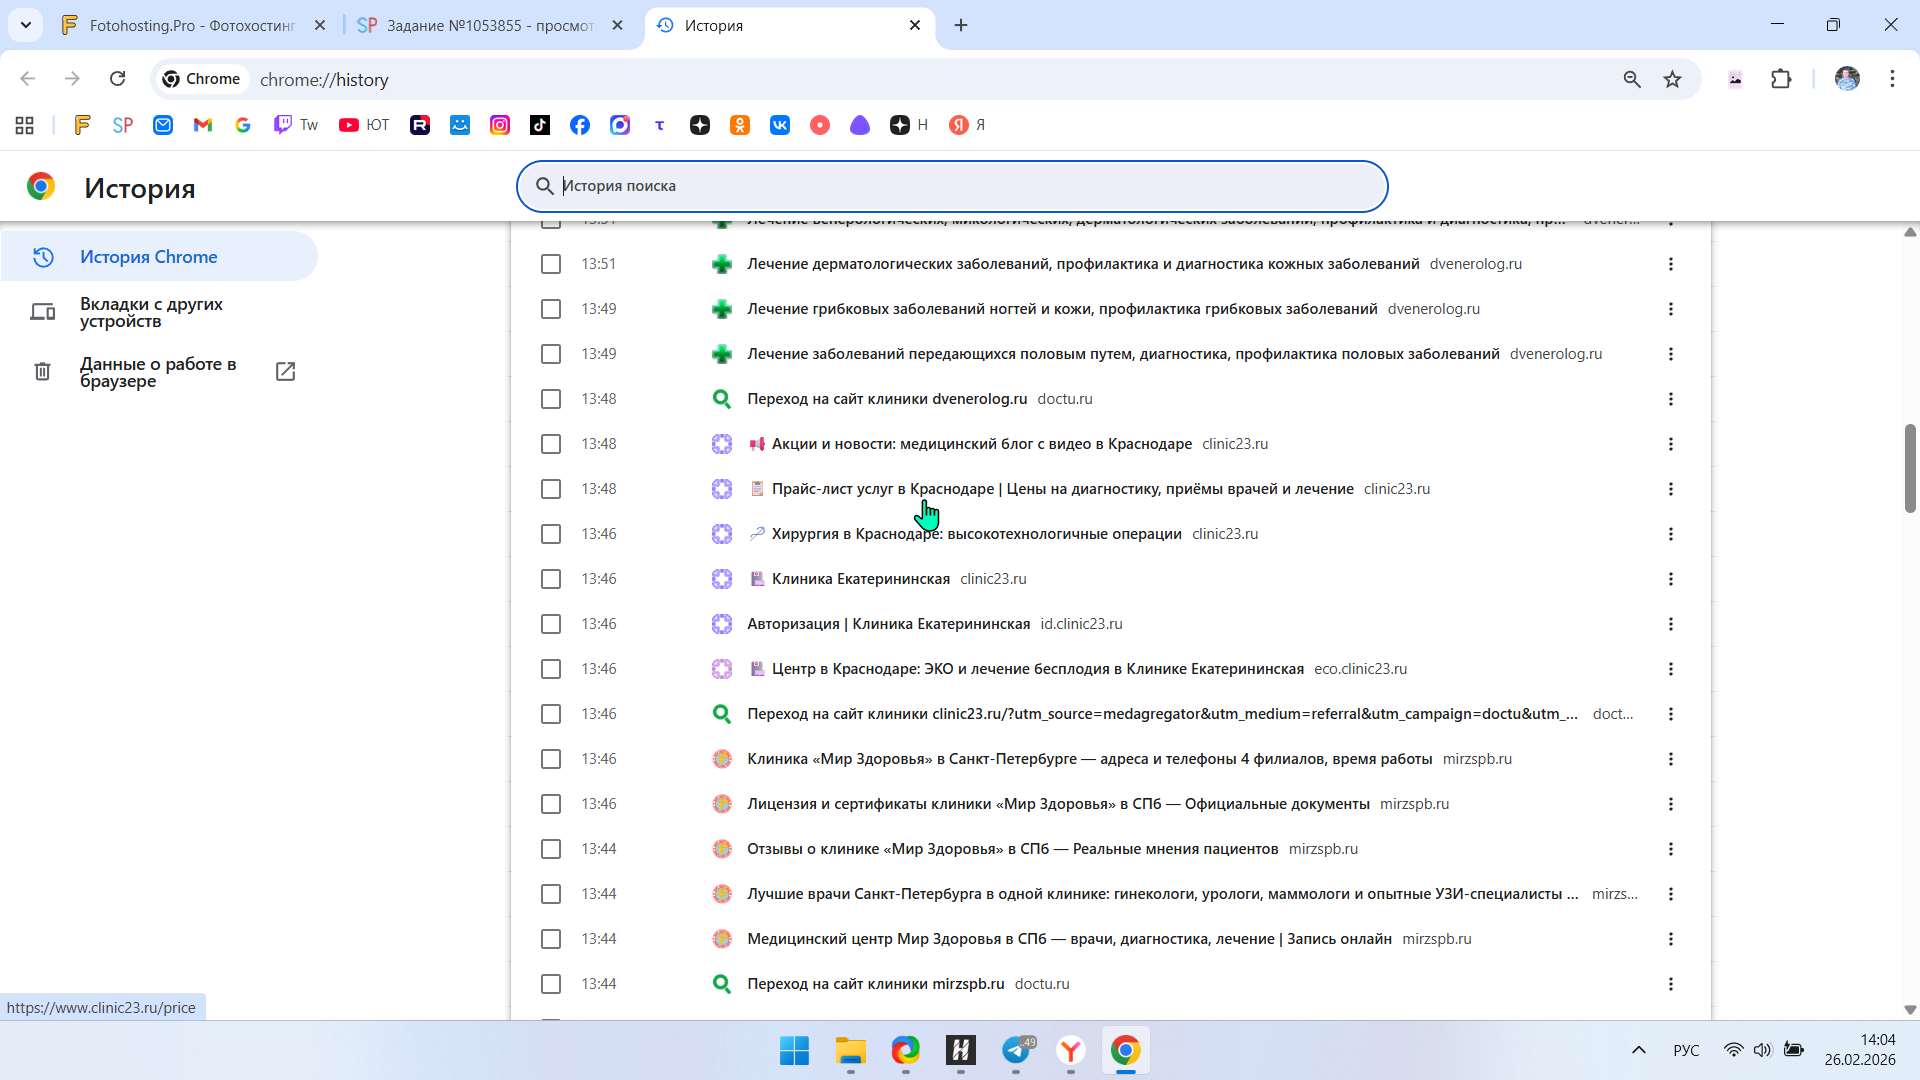
Task: Click zoom magnifier icon in address bar
Action: click(1632, 79)
